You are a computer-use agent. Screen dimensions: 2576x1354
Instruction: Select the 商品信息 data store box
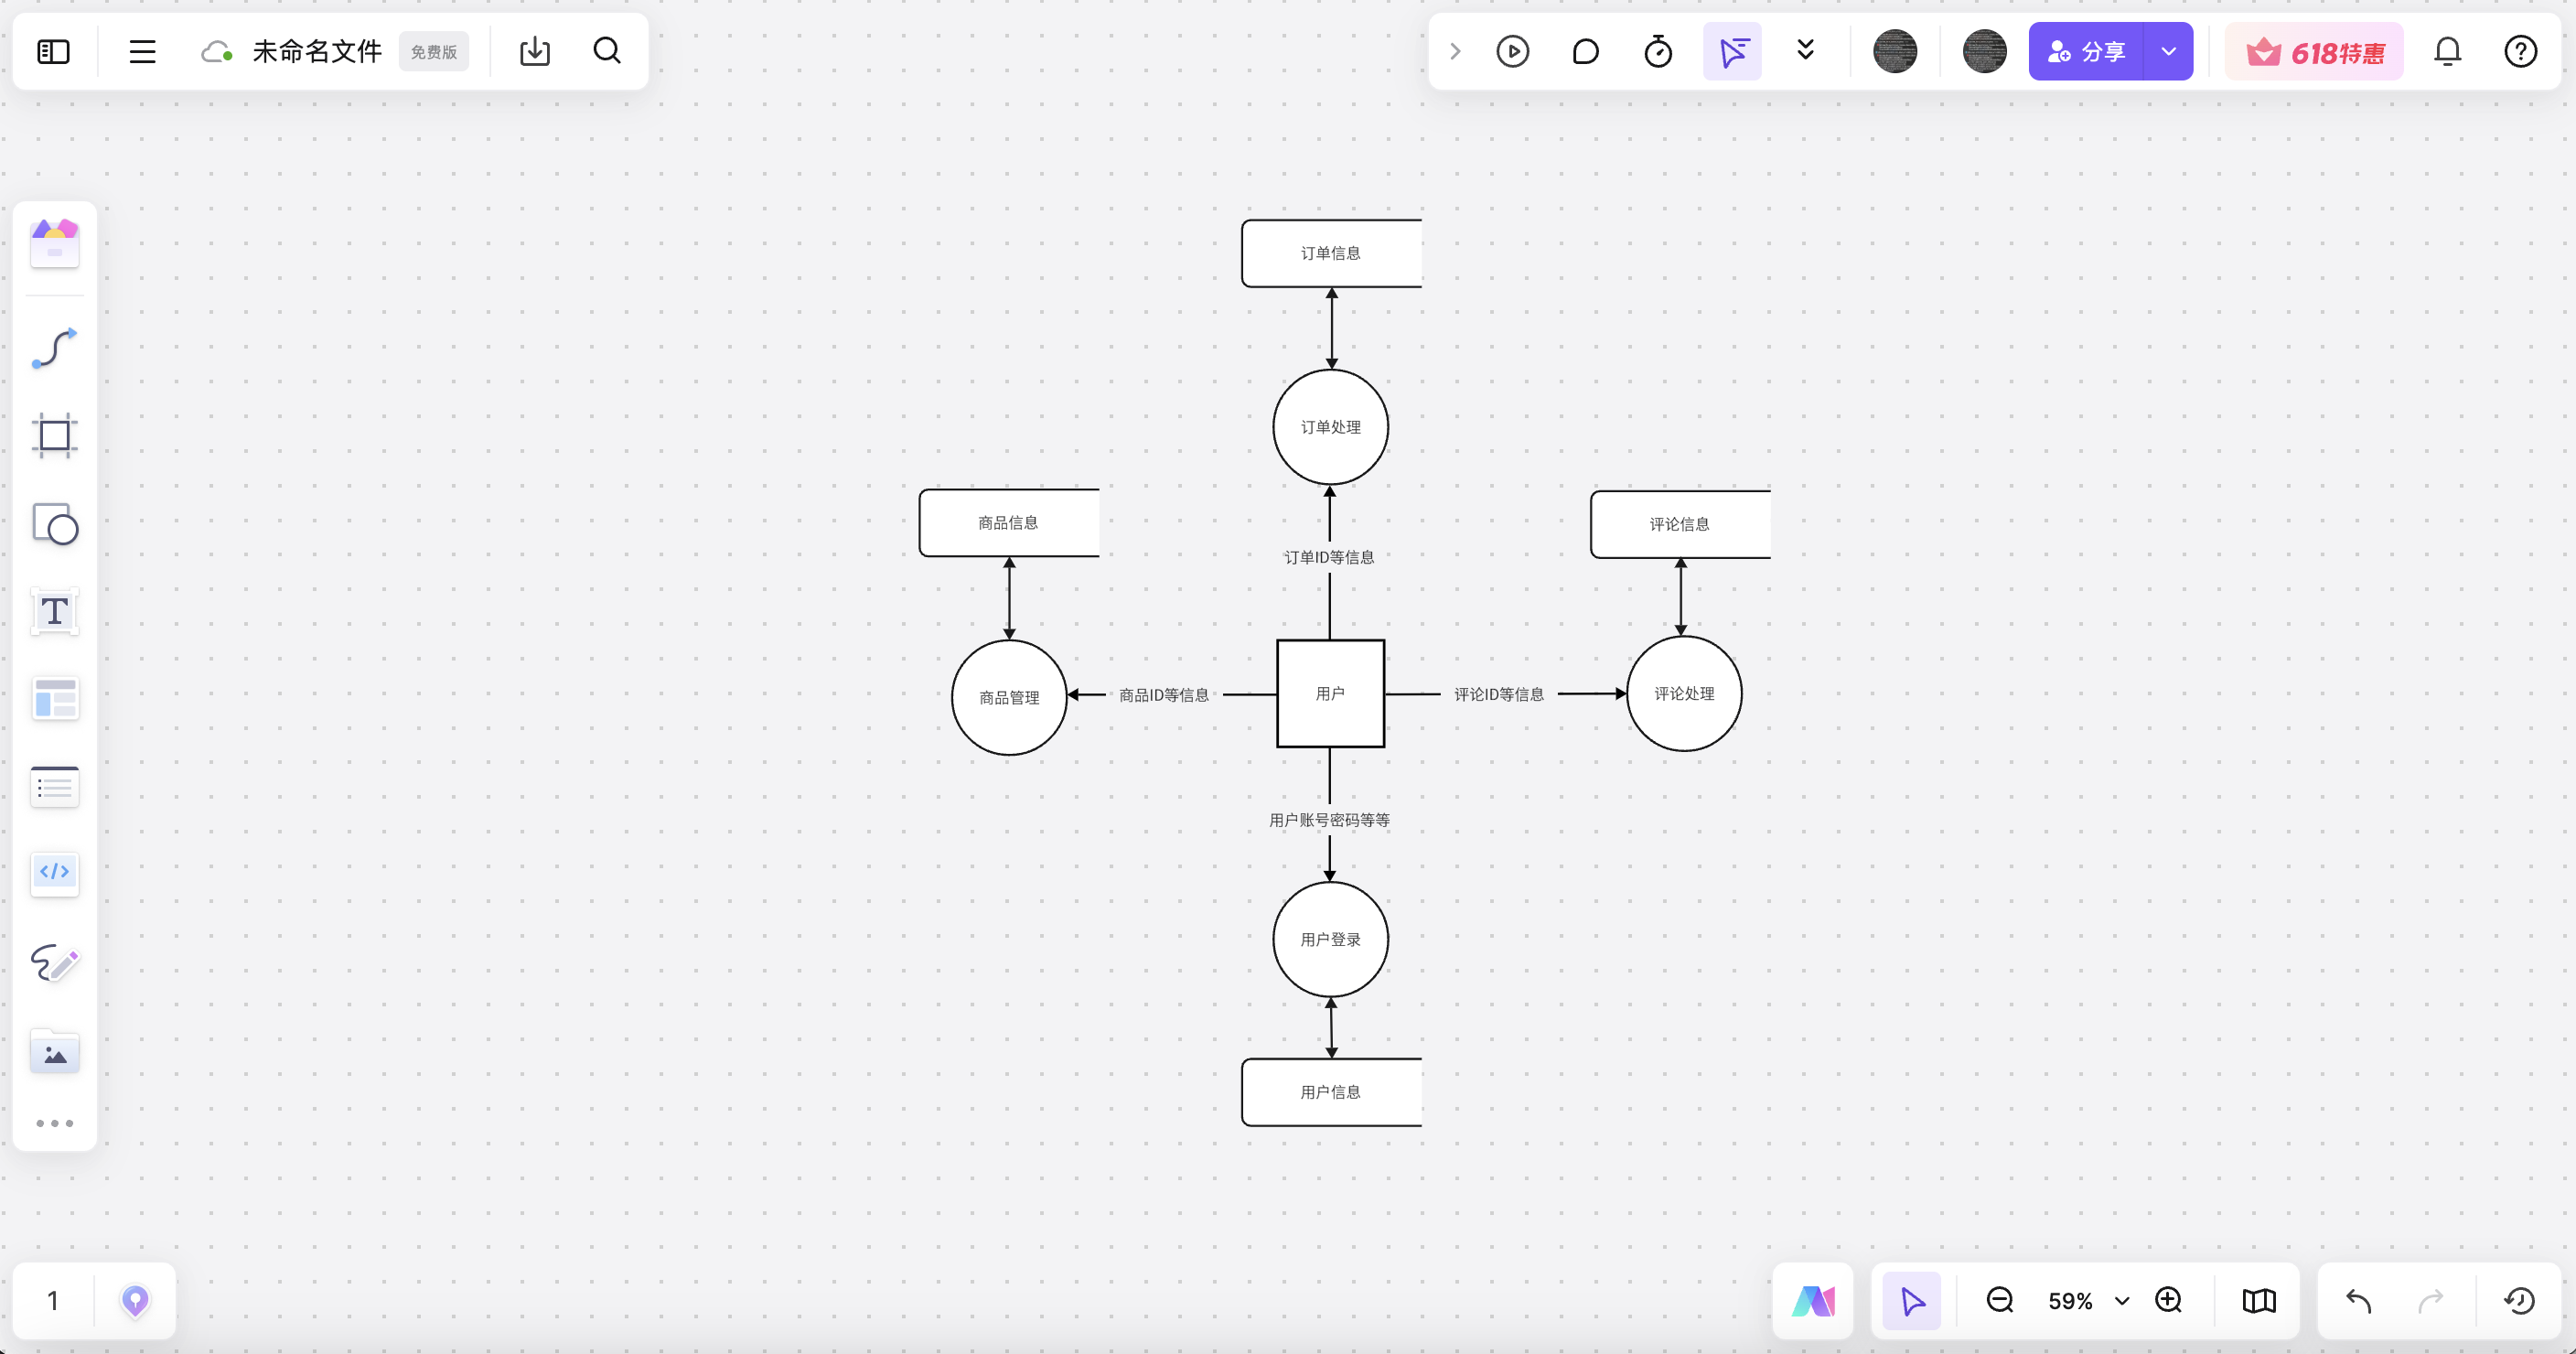point(1008,522)
